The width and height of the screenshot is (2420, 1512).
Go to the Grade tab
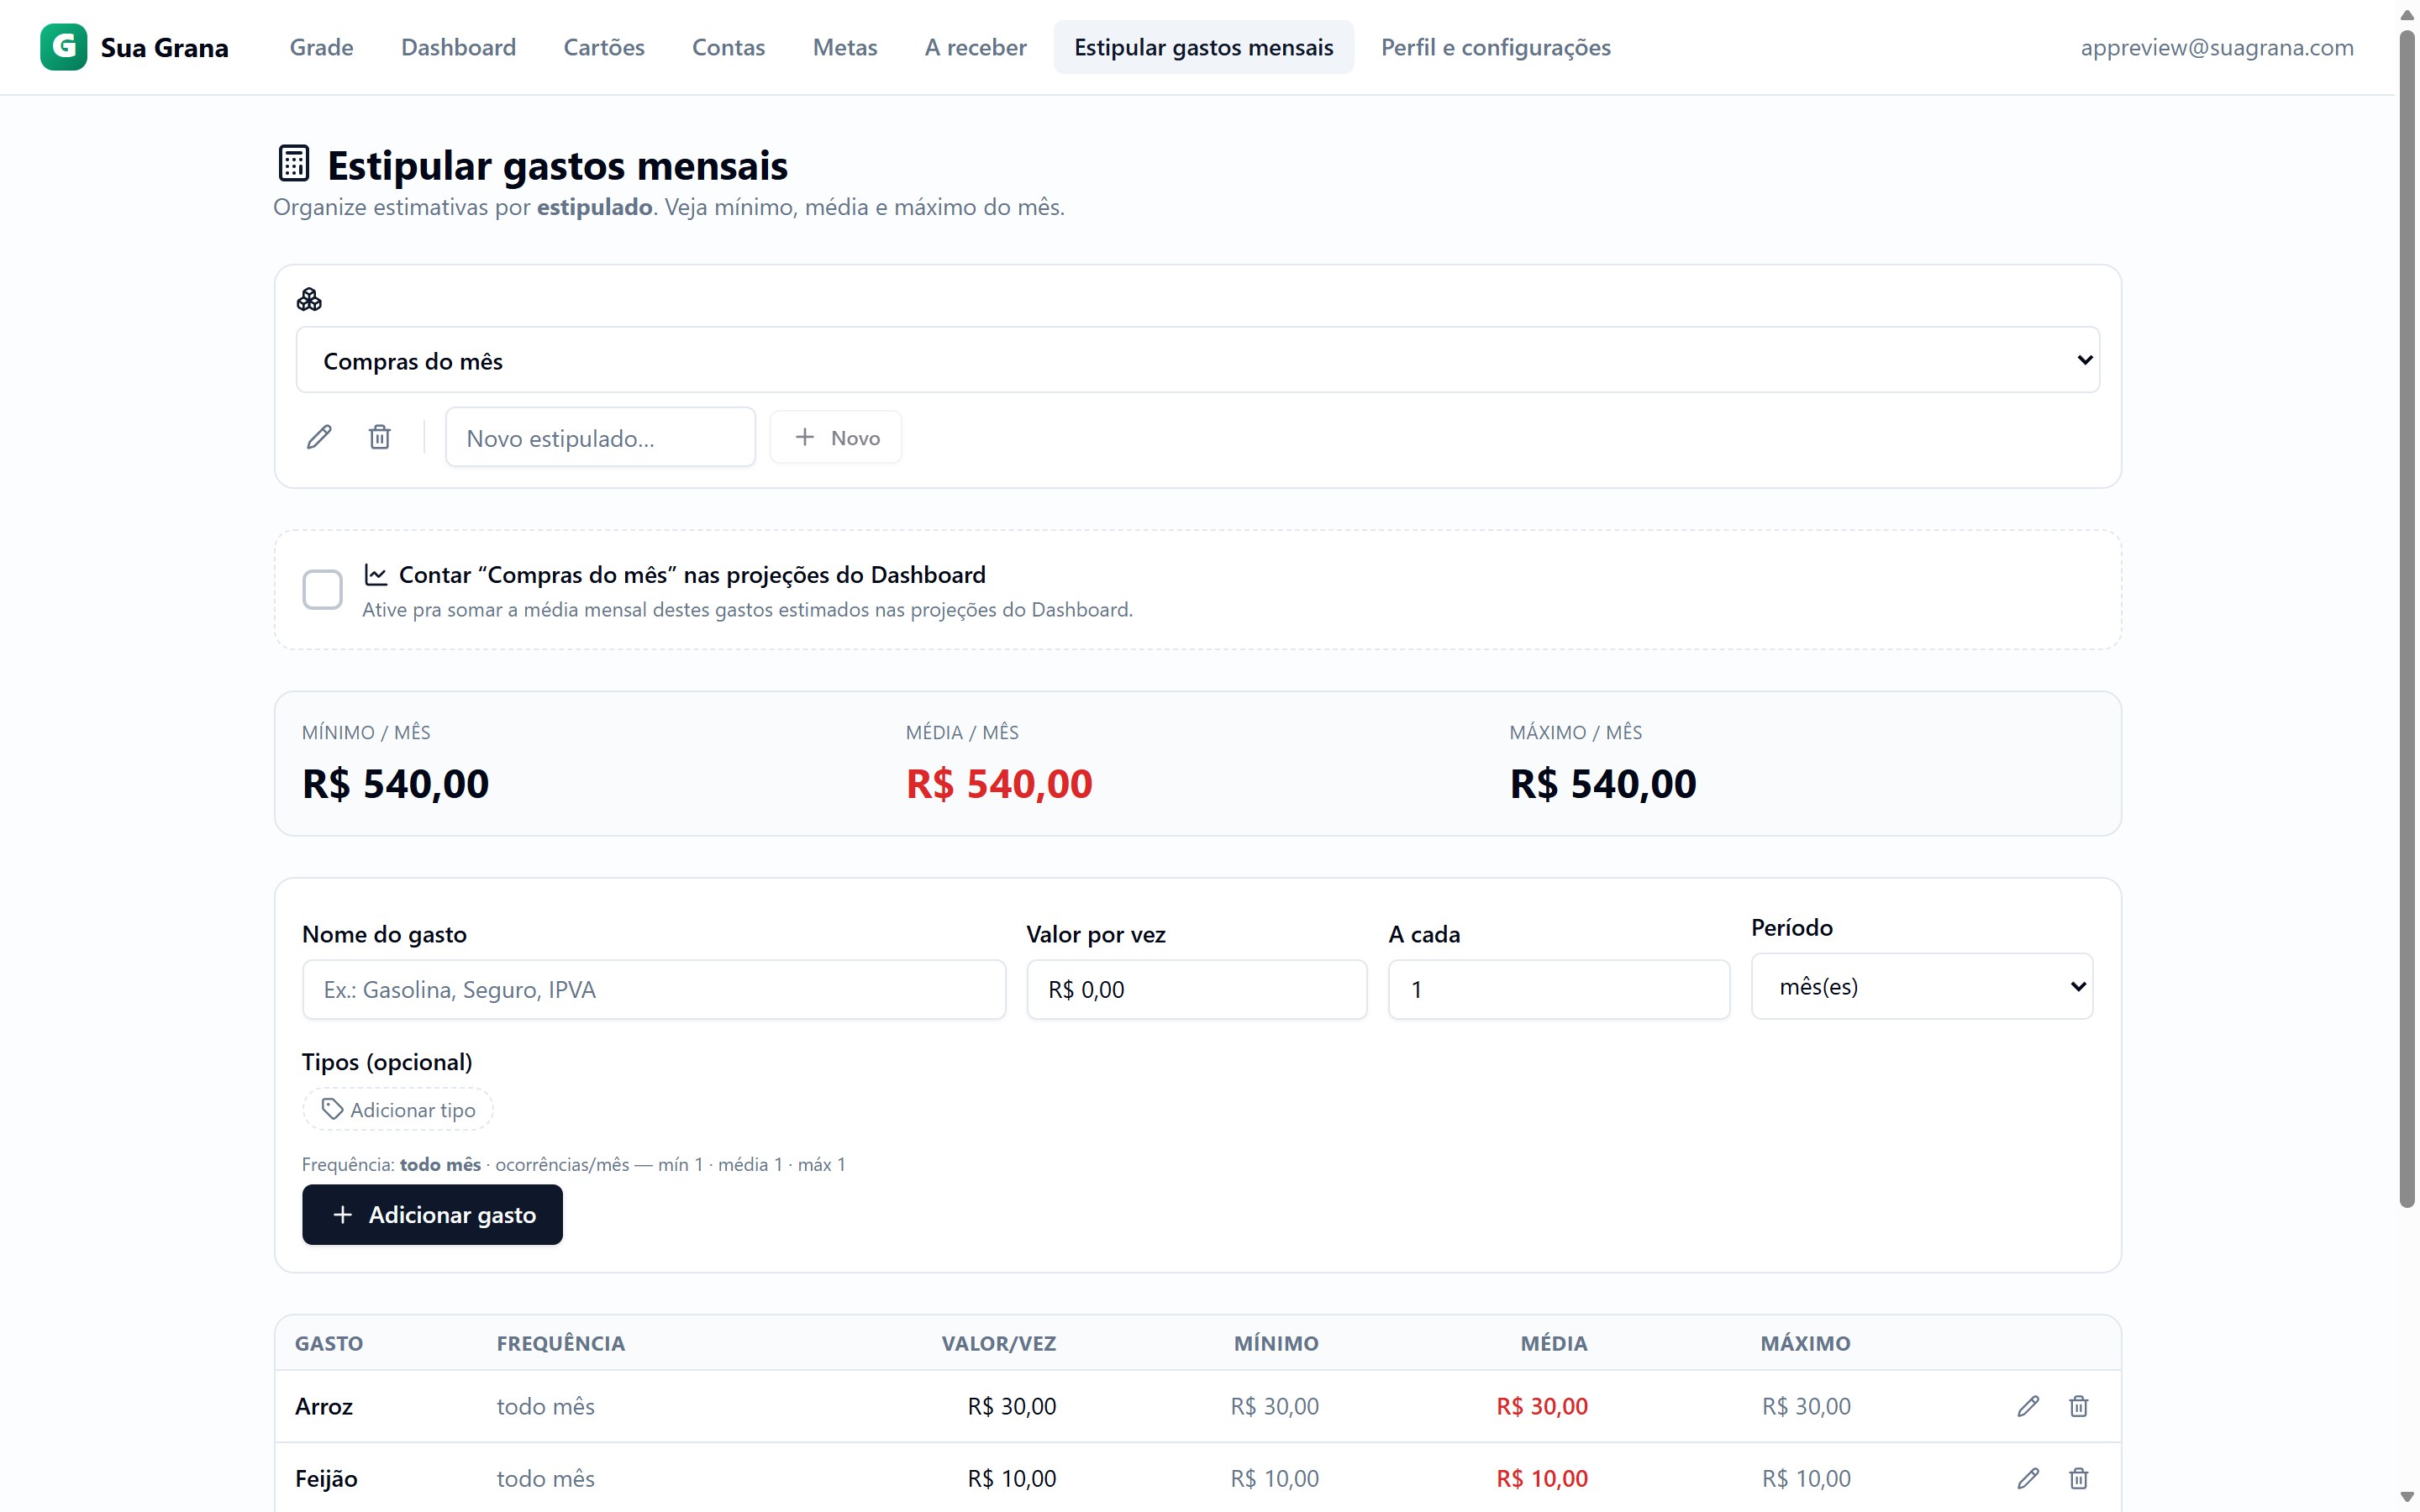[321, 47]
